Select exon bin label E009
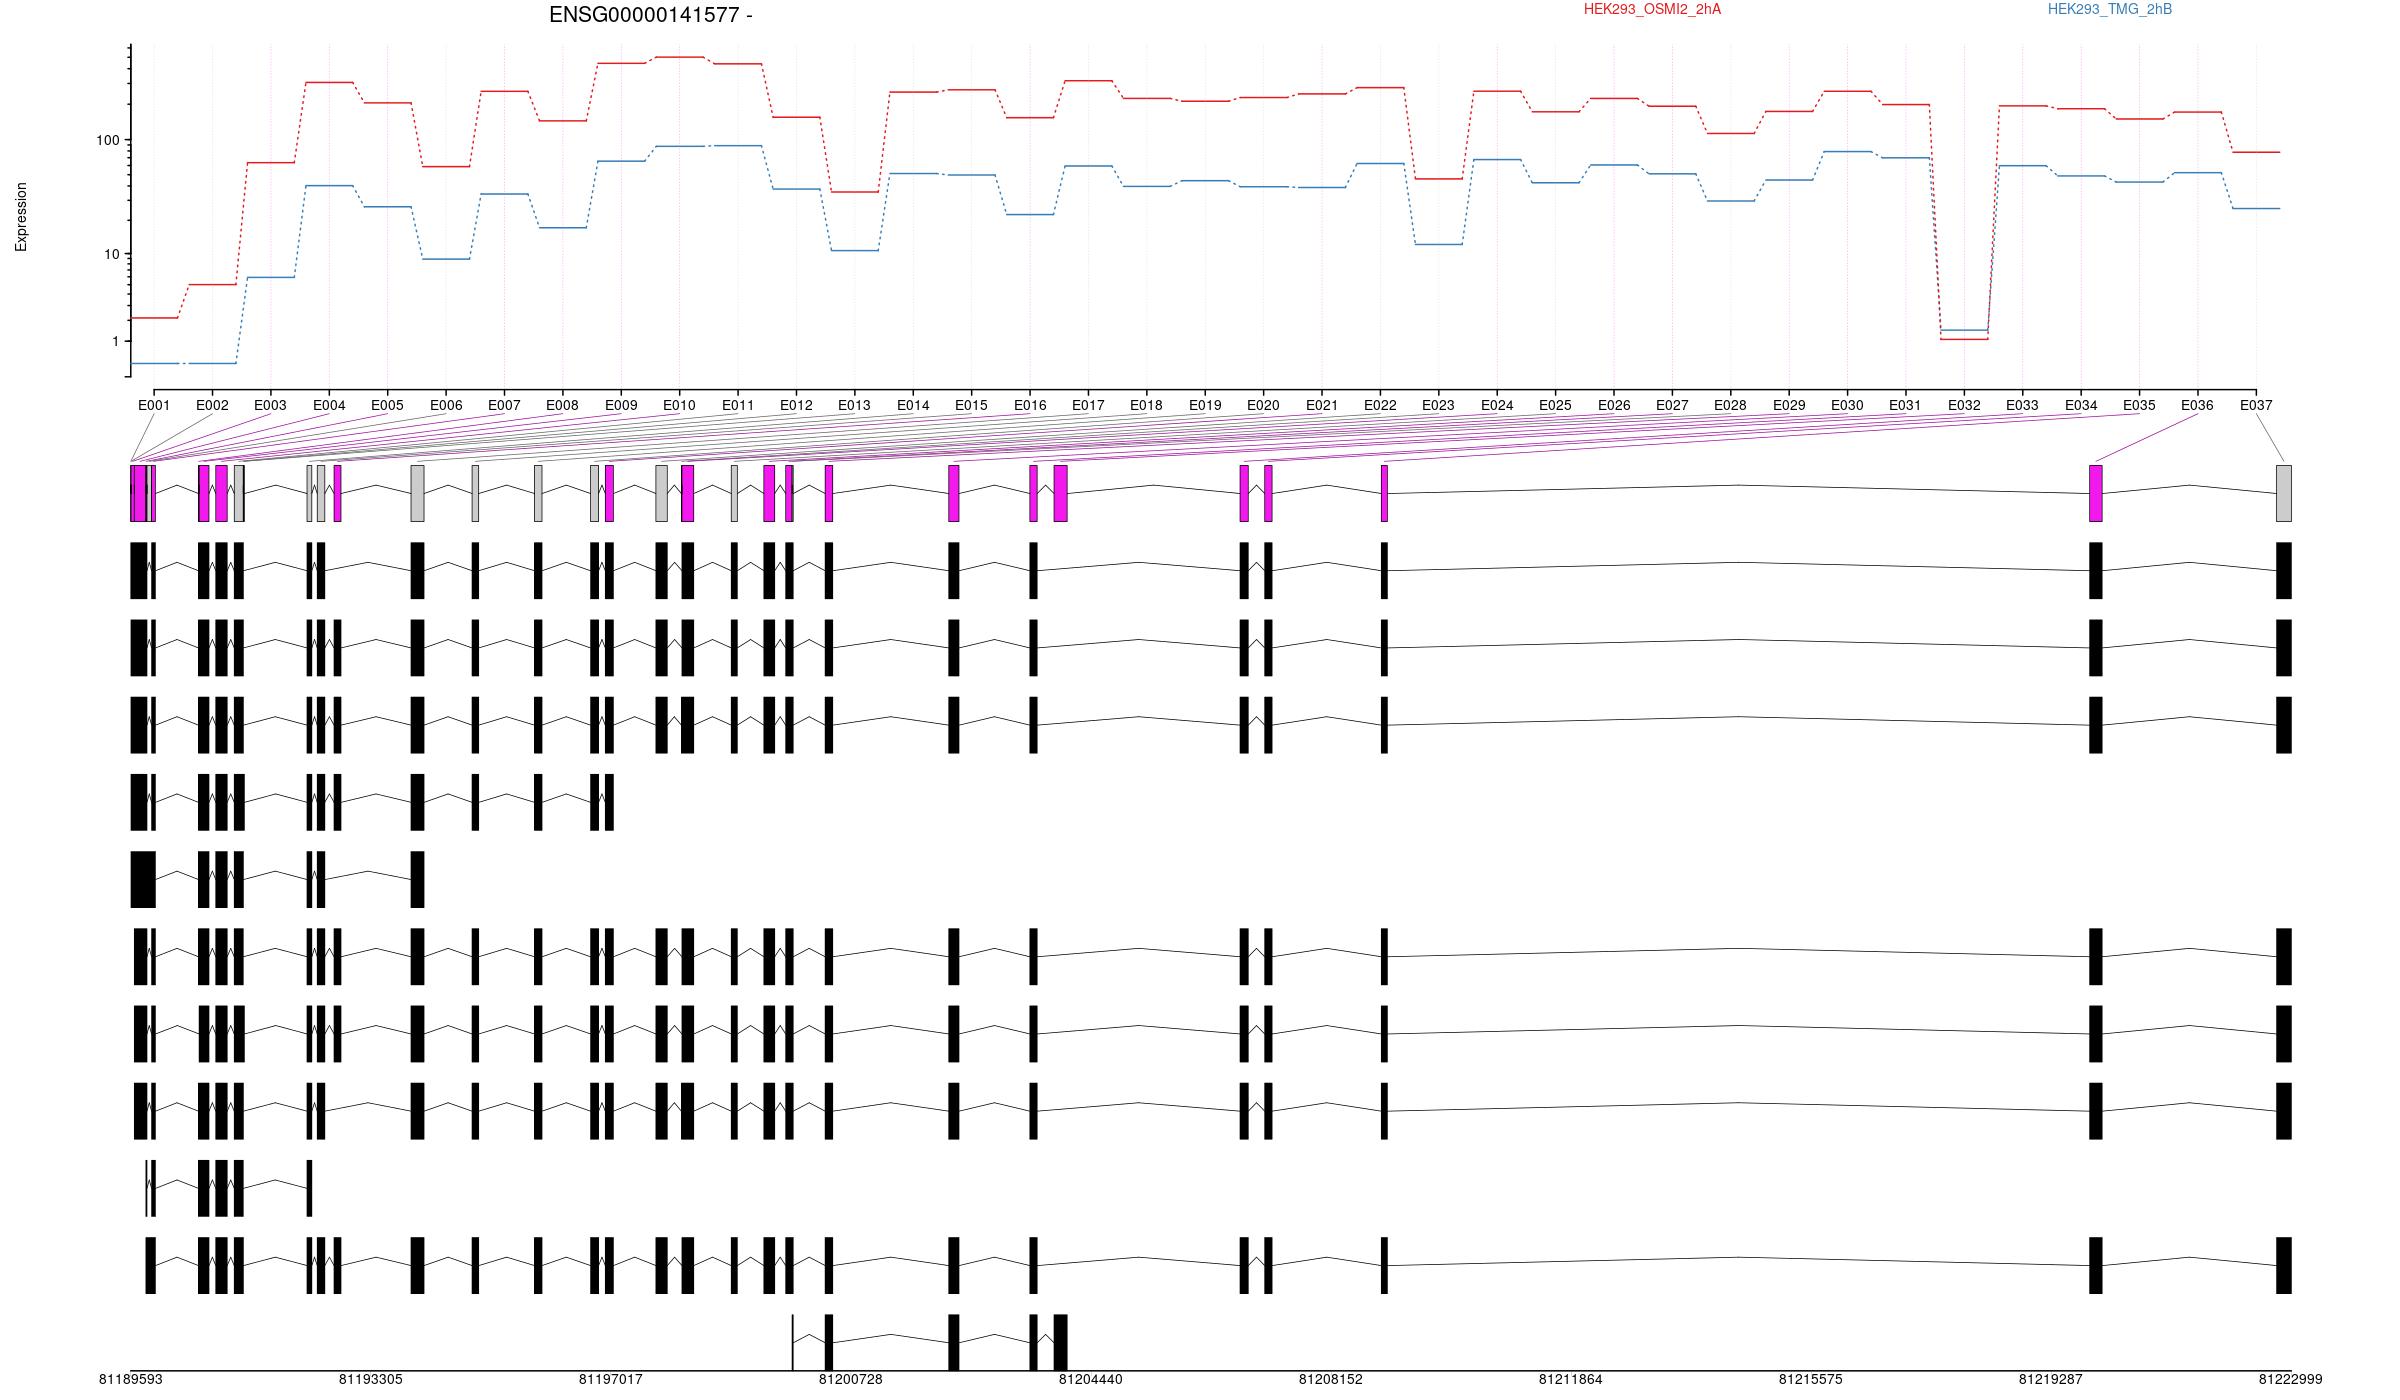2400x1400 pixels. click(x=621, y=405)
